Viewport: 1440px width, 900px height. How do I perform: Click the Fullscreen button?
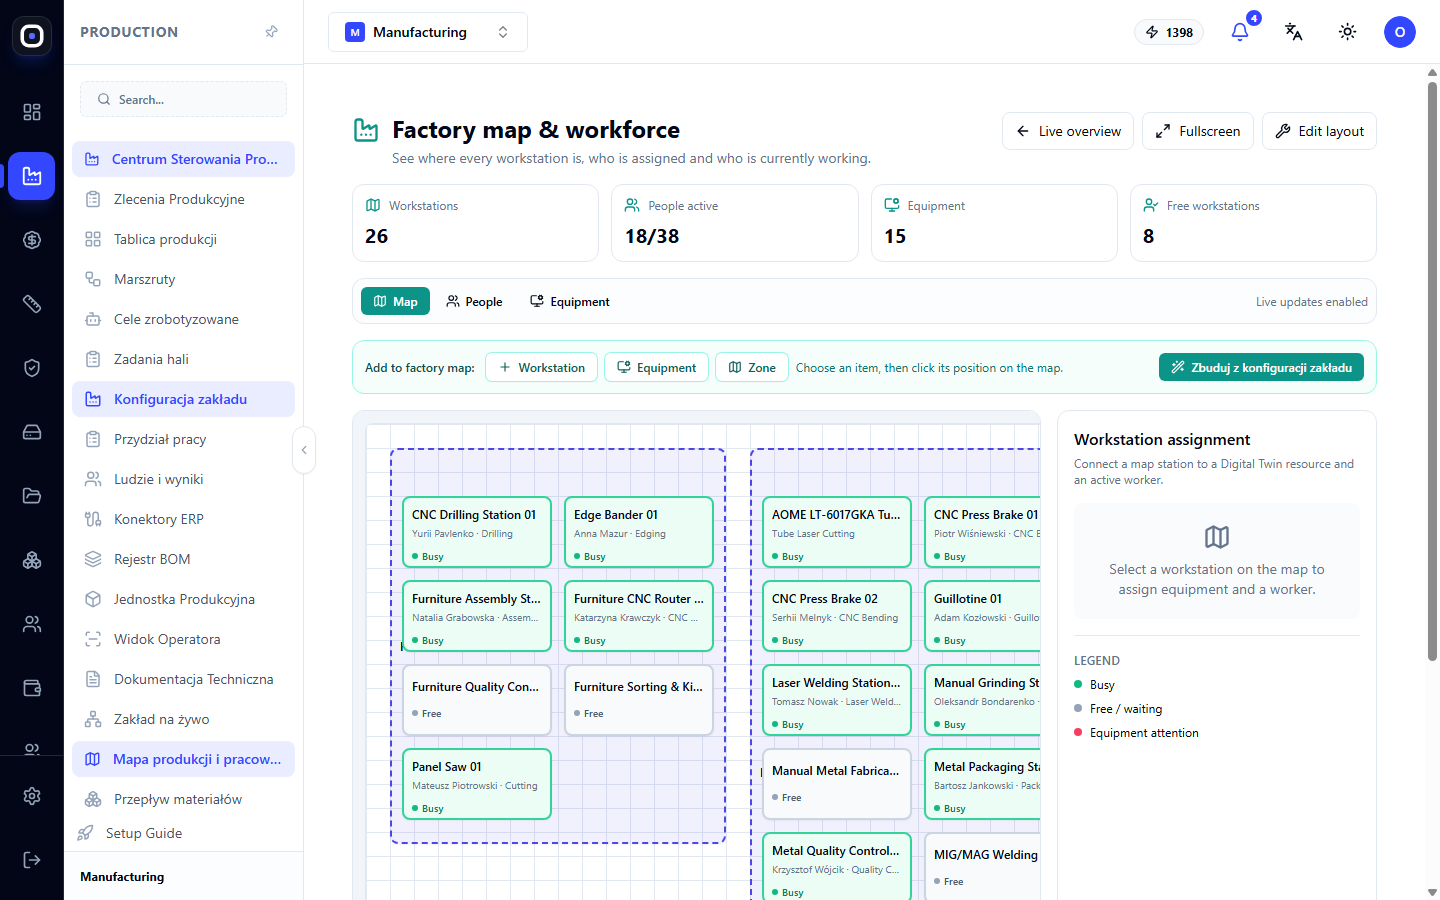(1198, 131)
